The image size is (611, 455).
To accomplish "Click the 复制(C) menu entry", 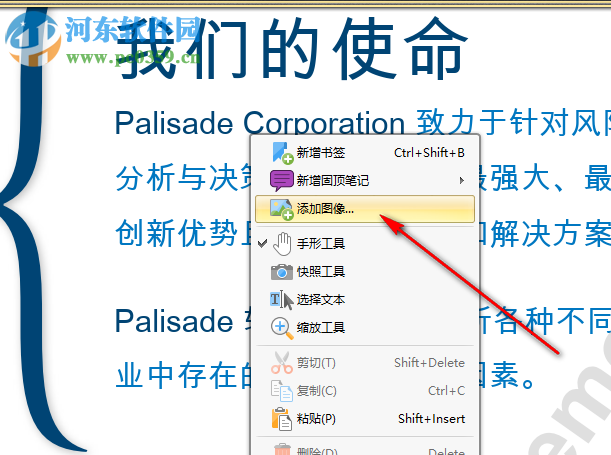I will pyautogui.click(x=365, y=391).
